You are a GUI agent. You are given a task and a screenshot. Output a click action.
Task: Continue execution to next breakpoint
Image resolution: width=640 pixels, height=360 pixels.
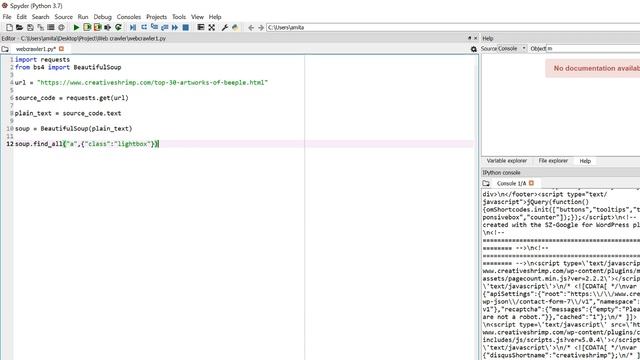[175, 27]
